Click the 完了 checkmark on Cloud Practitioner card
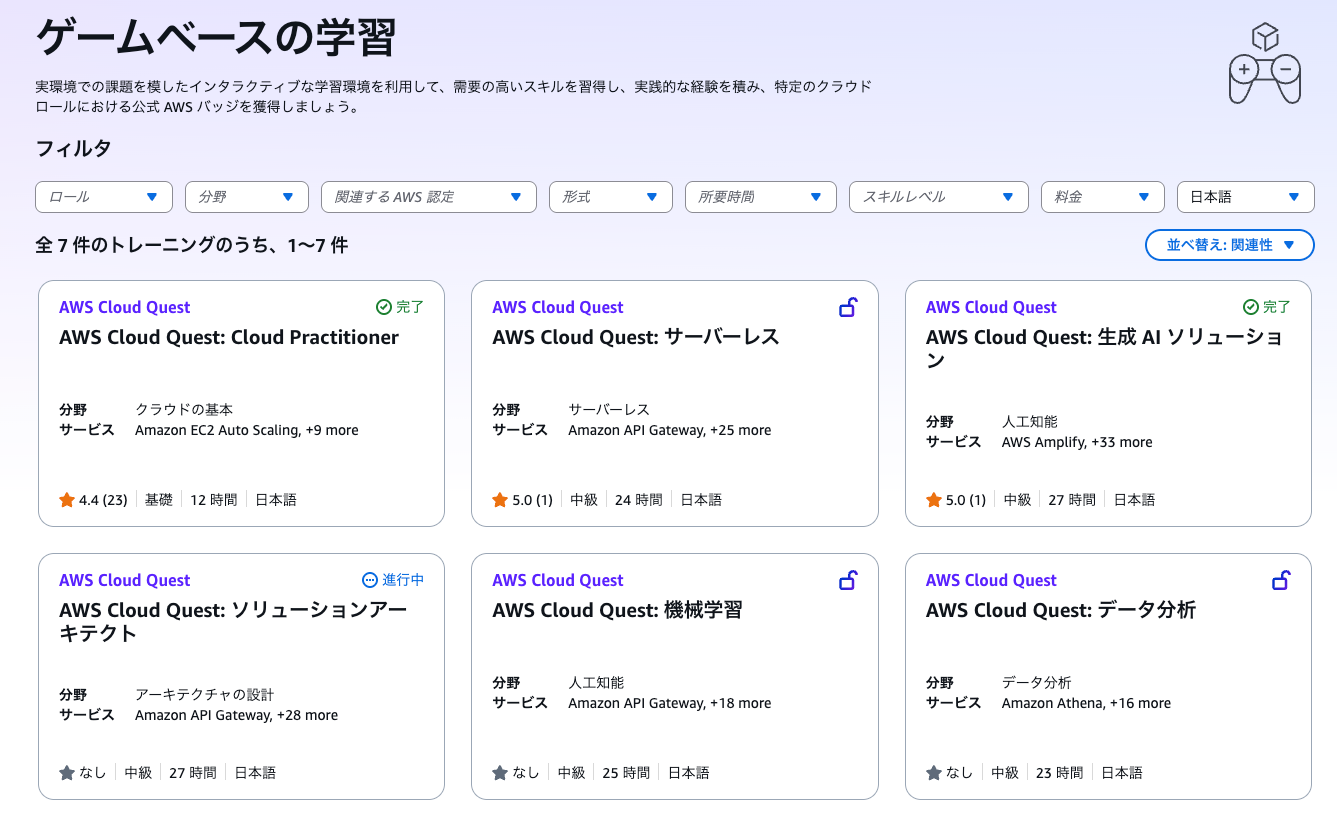 [x=383, y=307]
